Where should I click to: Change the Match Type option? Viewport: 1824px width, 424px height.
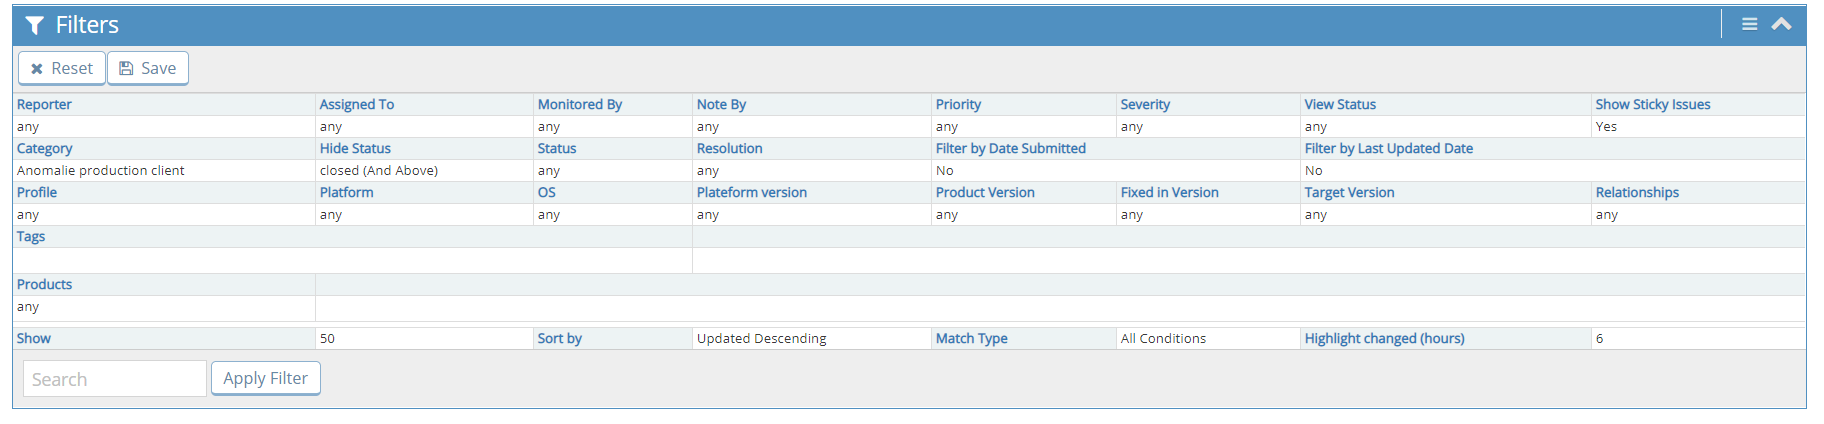pyautogui.click(x=971, y=338)
